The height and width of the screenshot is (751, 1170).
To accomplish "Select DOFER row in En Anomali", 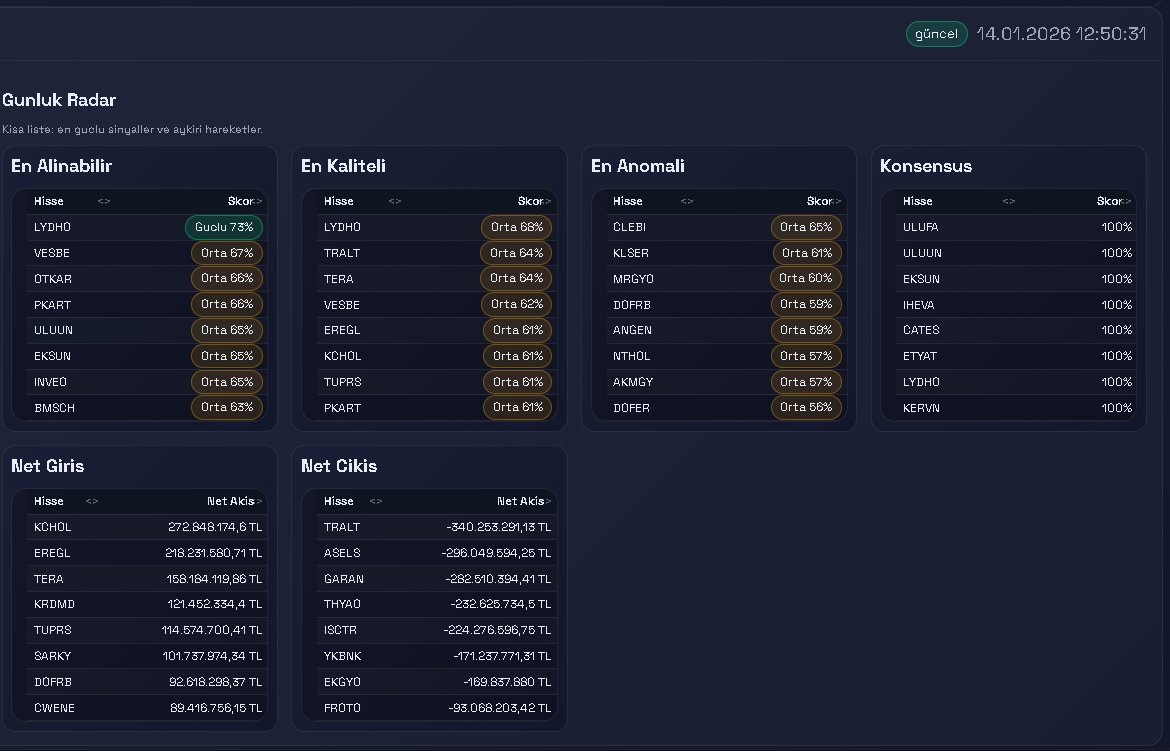I will coord(727,408).
